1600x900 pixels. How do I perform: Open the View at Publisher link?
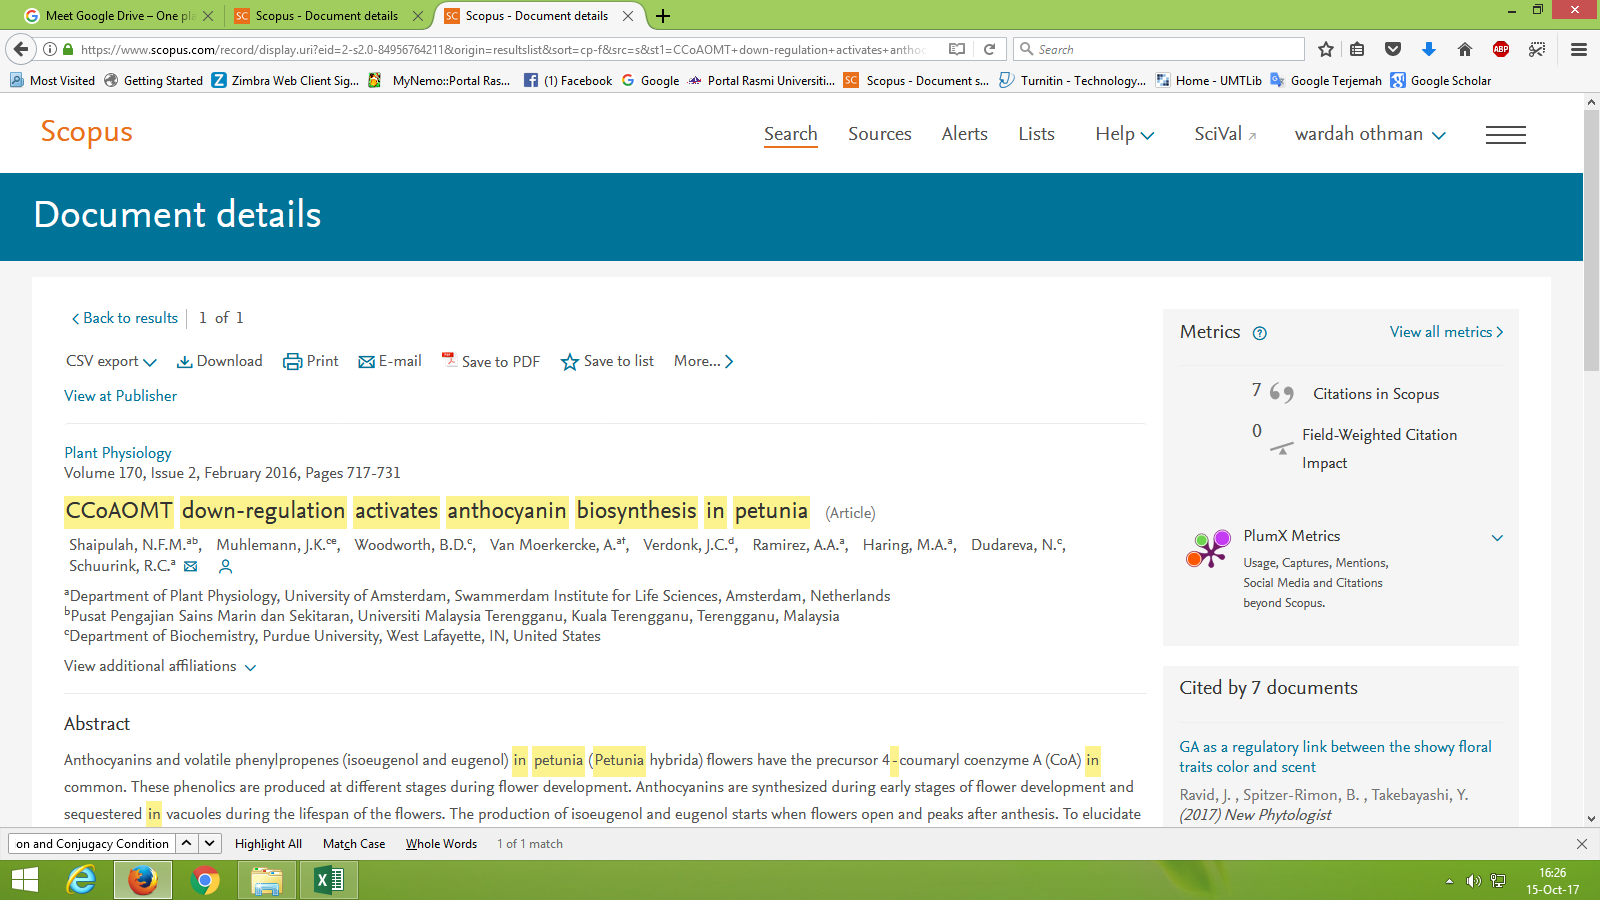pos(121,396)
